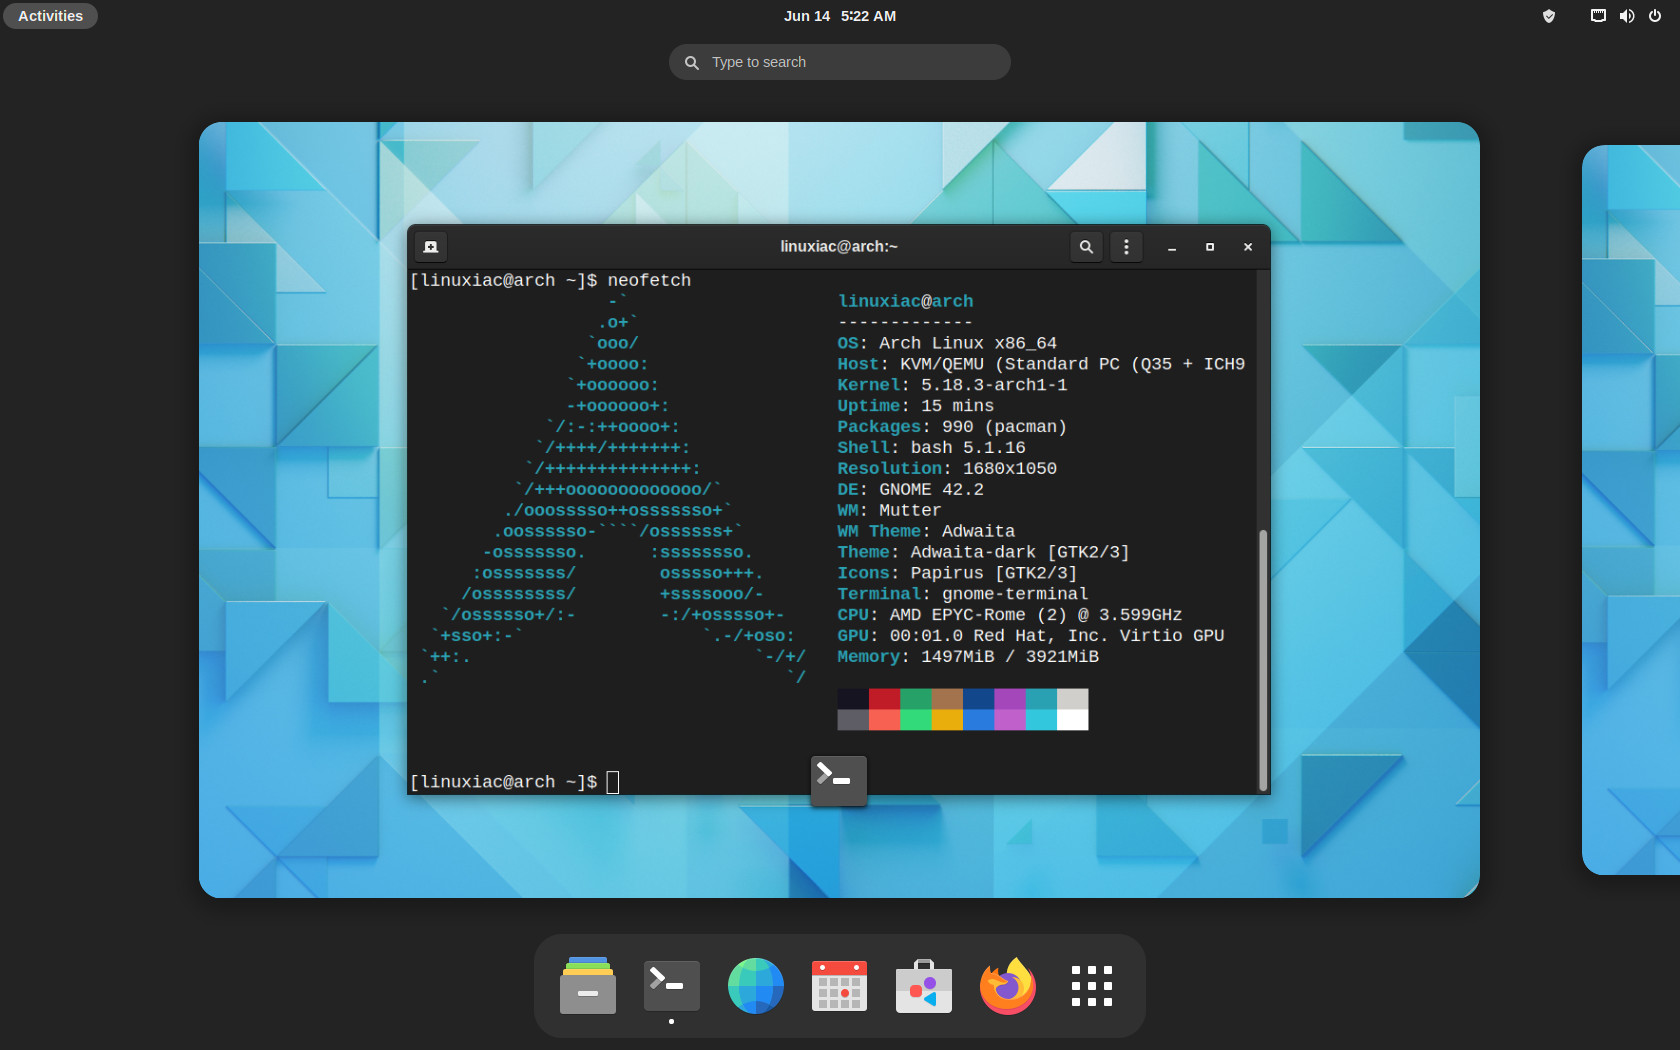Open GNOME Web browser from the dock

pos(755,986)
